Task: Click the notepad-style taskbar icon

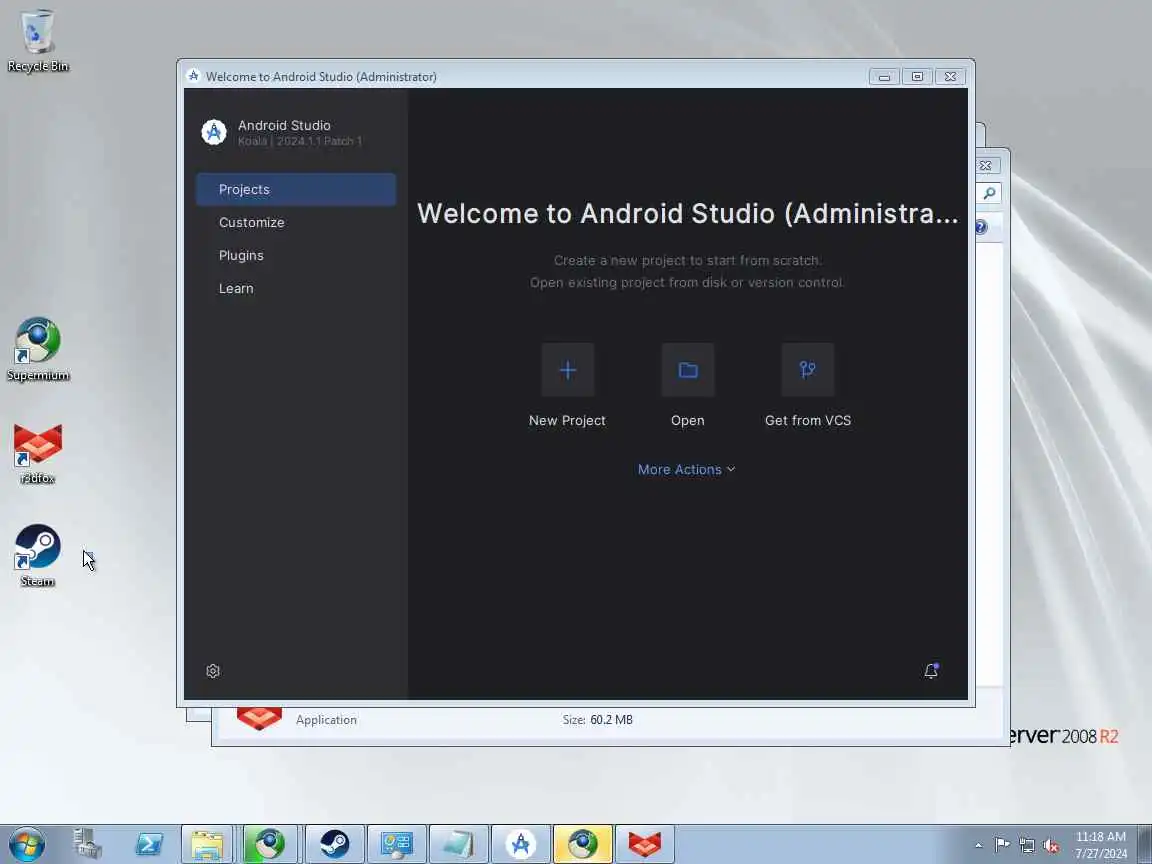Action: pyautogui.click(x=458, y=844)
